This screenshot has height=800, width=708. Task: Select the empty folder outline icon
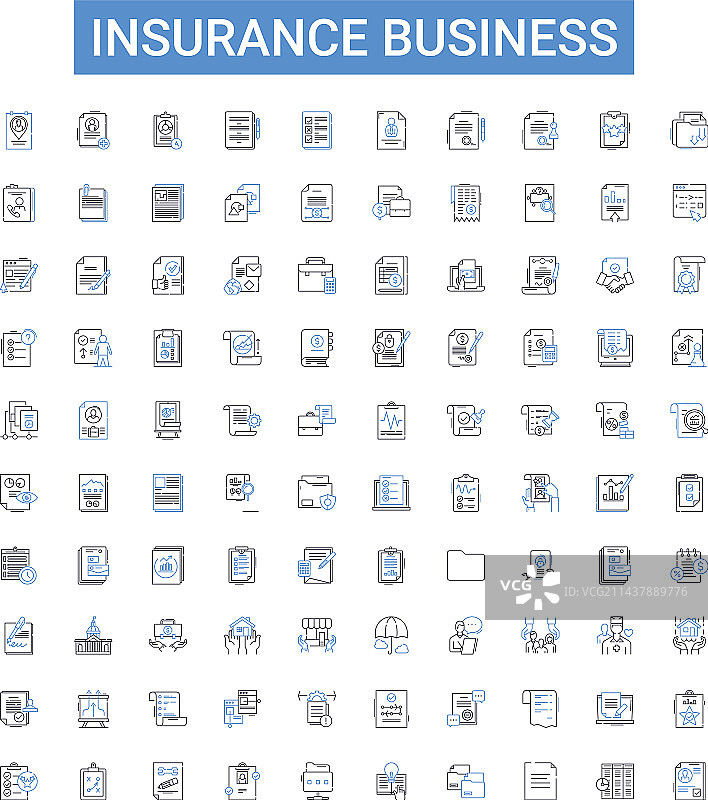pyautogui.click(x=465, y=565)
